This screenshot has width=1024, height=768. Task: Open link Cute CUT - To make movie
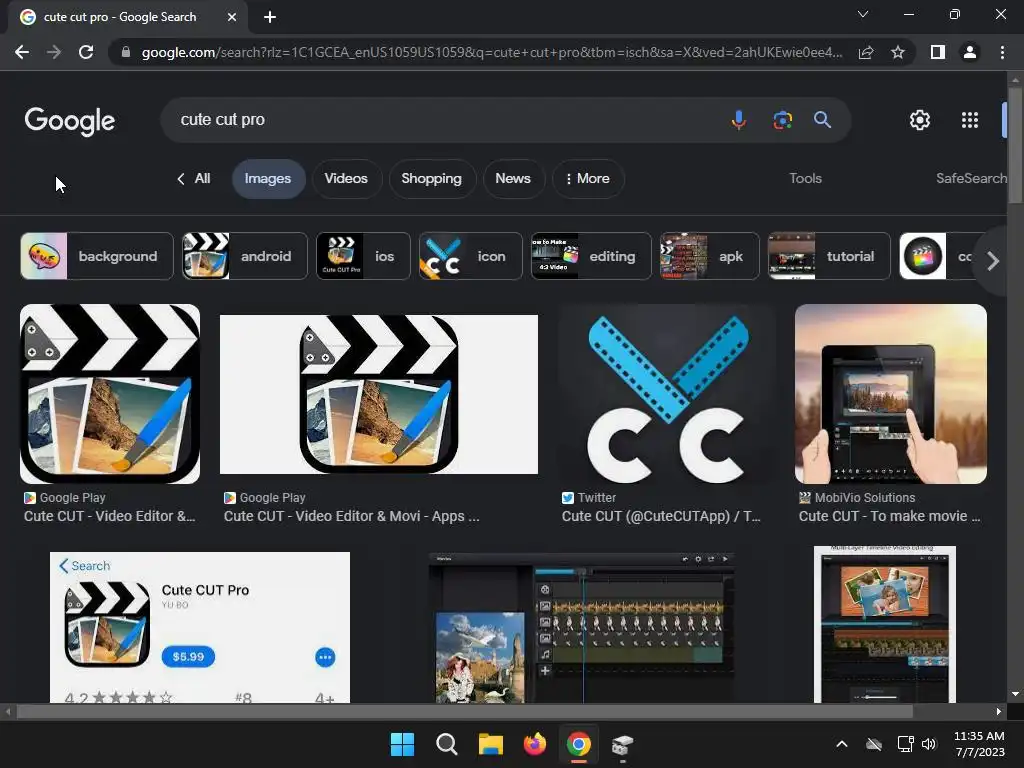coord(889,516)
